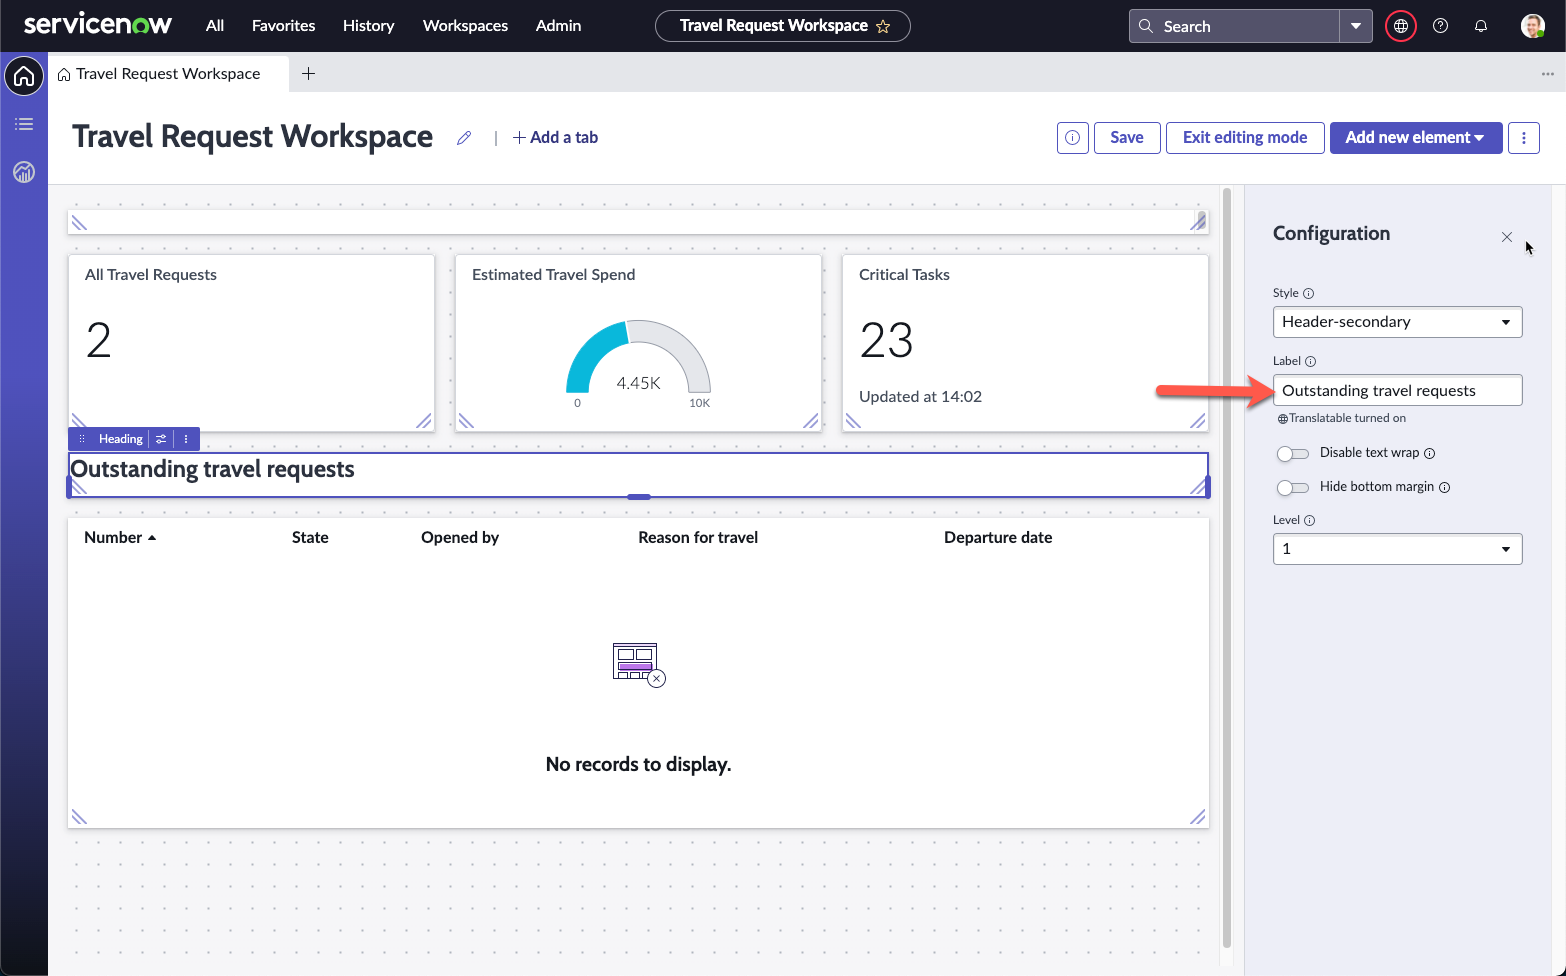This screenshot has height=976, width=1566.
Task: Open the help question mark icon
Action: pyautogui.click(x=1440, y=26)
